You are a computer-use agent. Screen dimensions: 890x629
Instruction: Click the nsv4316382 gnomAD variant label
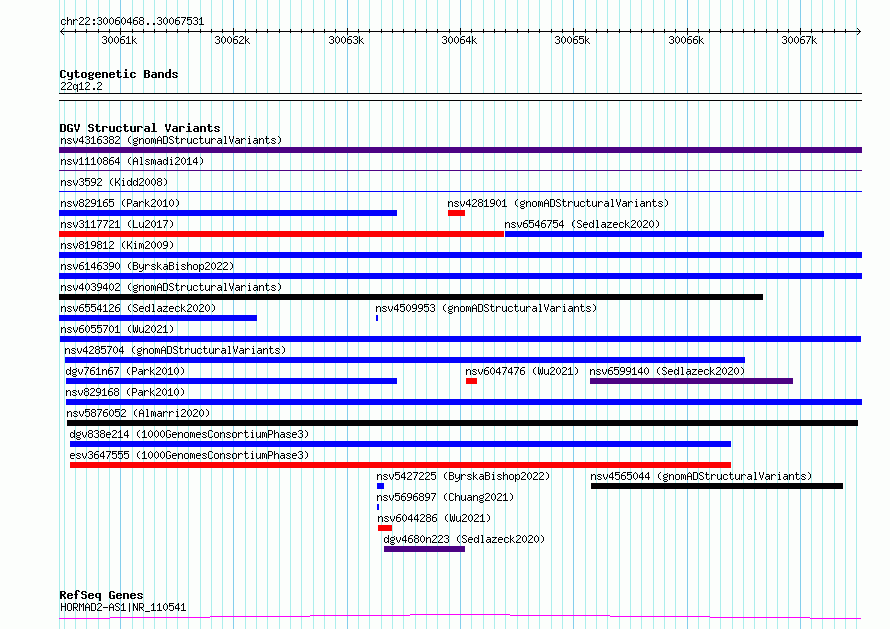pos(171,140)
